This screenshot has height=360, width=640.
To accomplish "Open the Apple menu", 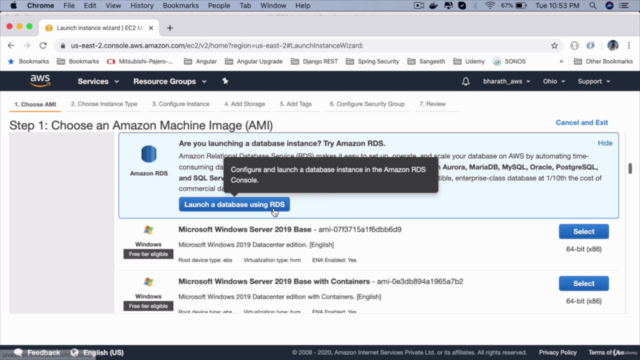I will click(x=13, y=6).
